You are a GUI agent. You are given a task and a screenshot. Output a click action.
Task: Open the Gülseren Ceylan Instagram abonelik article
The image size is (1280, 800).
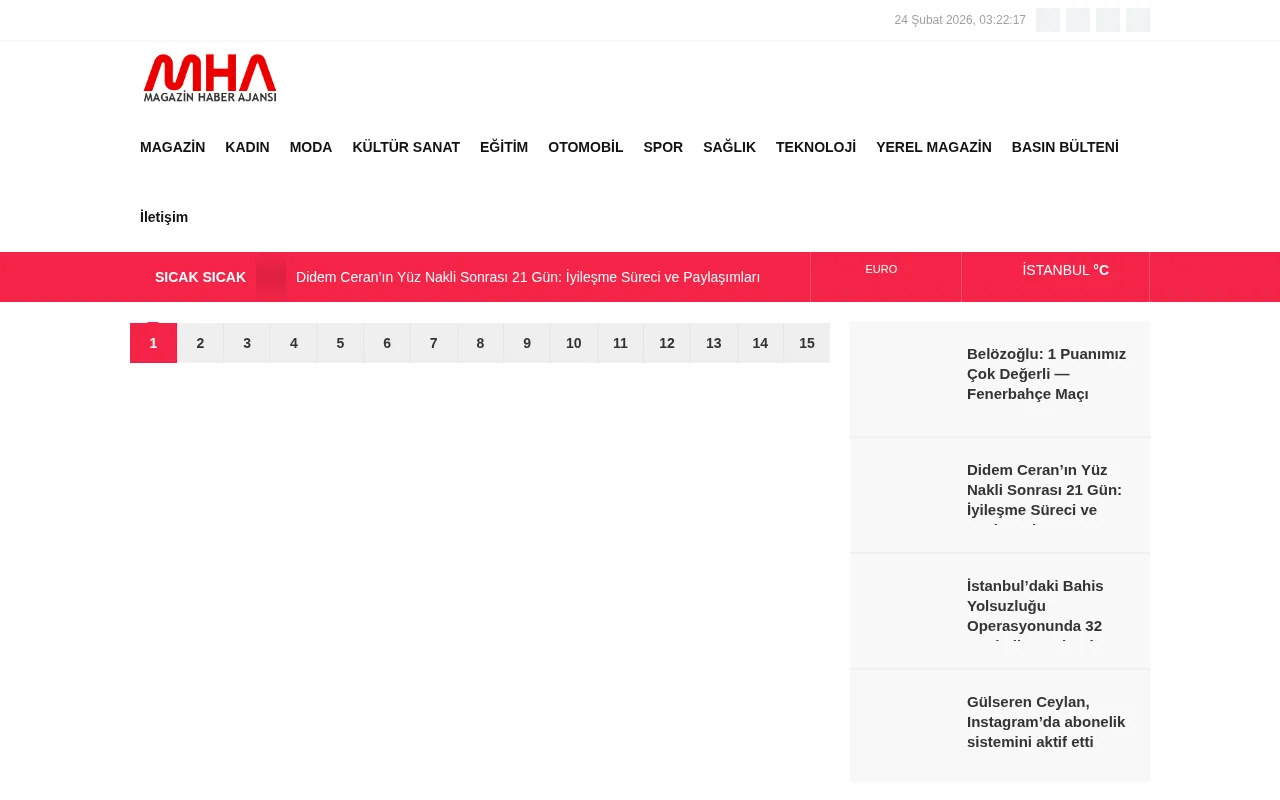click(x=1046, y=721)
